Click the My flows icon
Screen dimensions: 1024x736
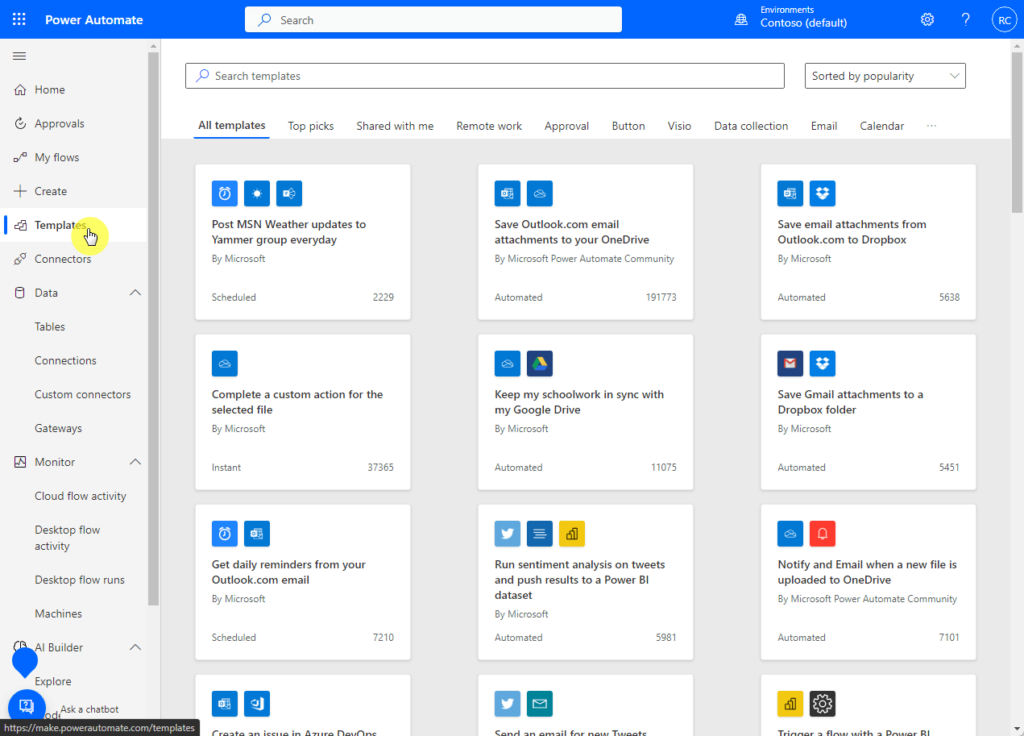click(x=20, y=157)
